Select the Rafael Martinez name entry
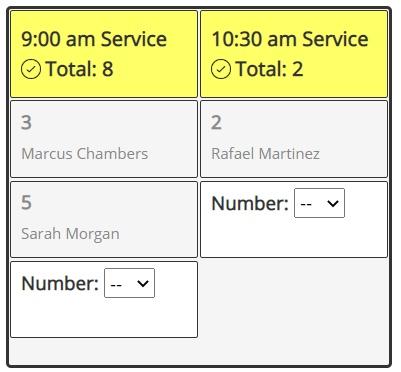Screen dimensions: 401x372 point(265,154)
